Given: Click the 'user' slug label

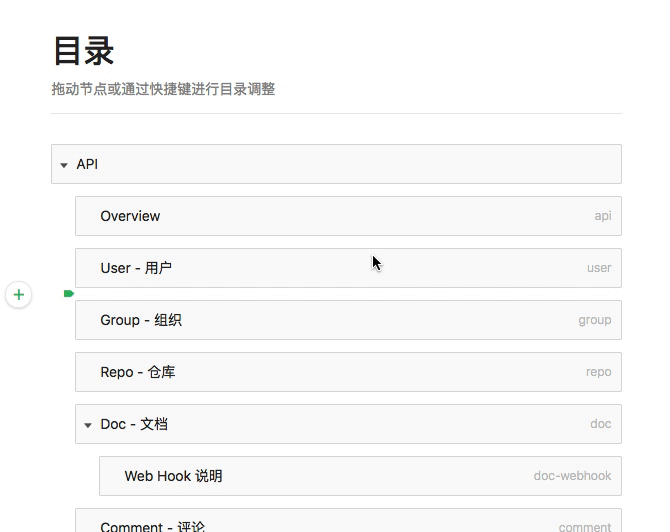Looking at the screenshot, I should [x=599, y=268].
